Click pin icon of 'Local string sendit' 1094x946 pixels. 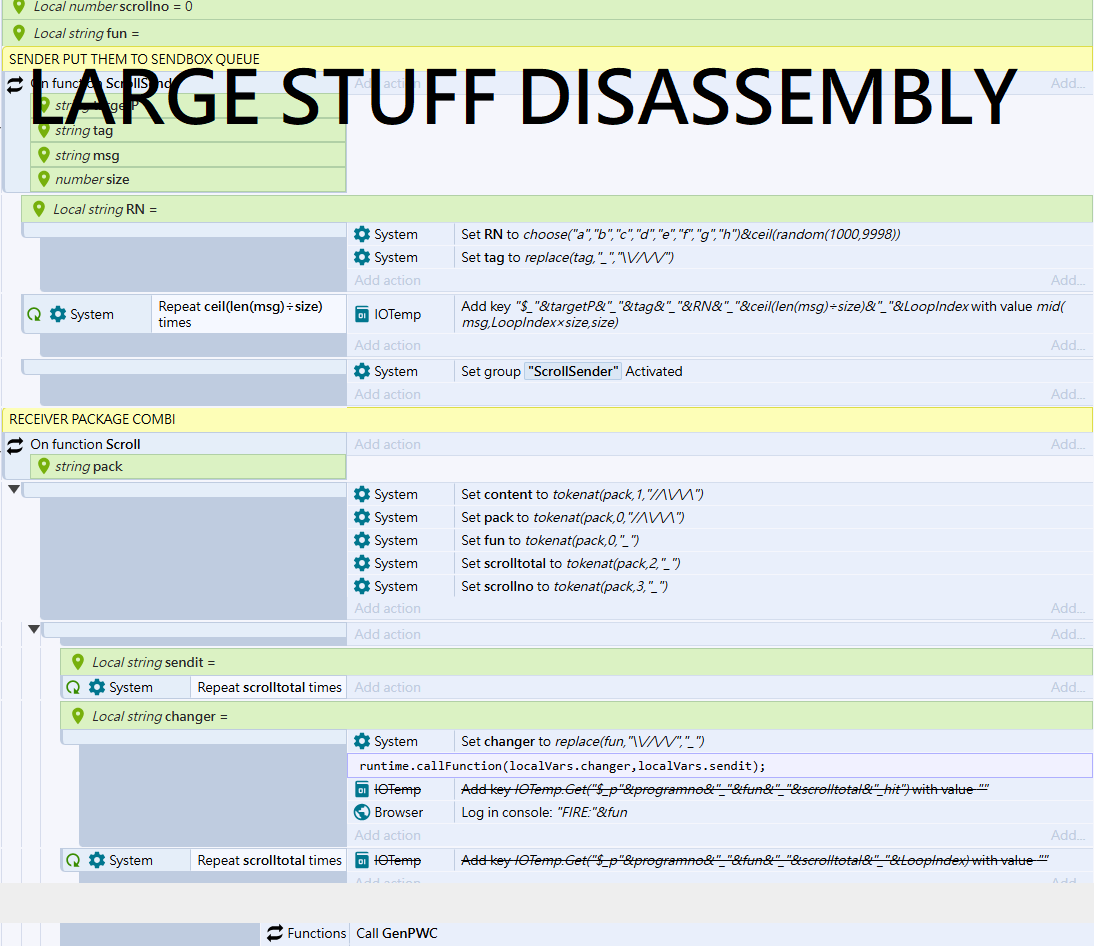(x=78, y=661)
